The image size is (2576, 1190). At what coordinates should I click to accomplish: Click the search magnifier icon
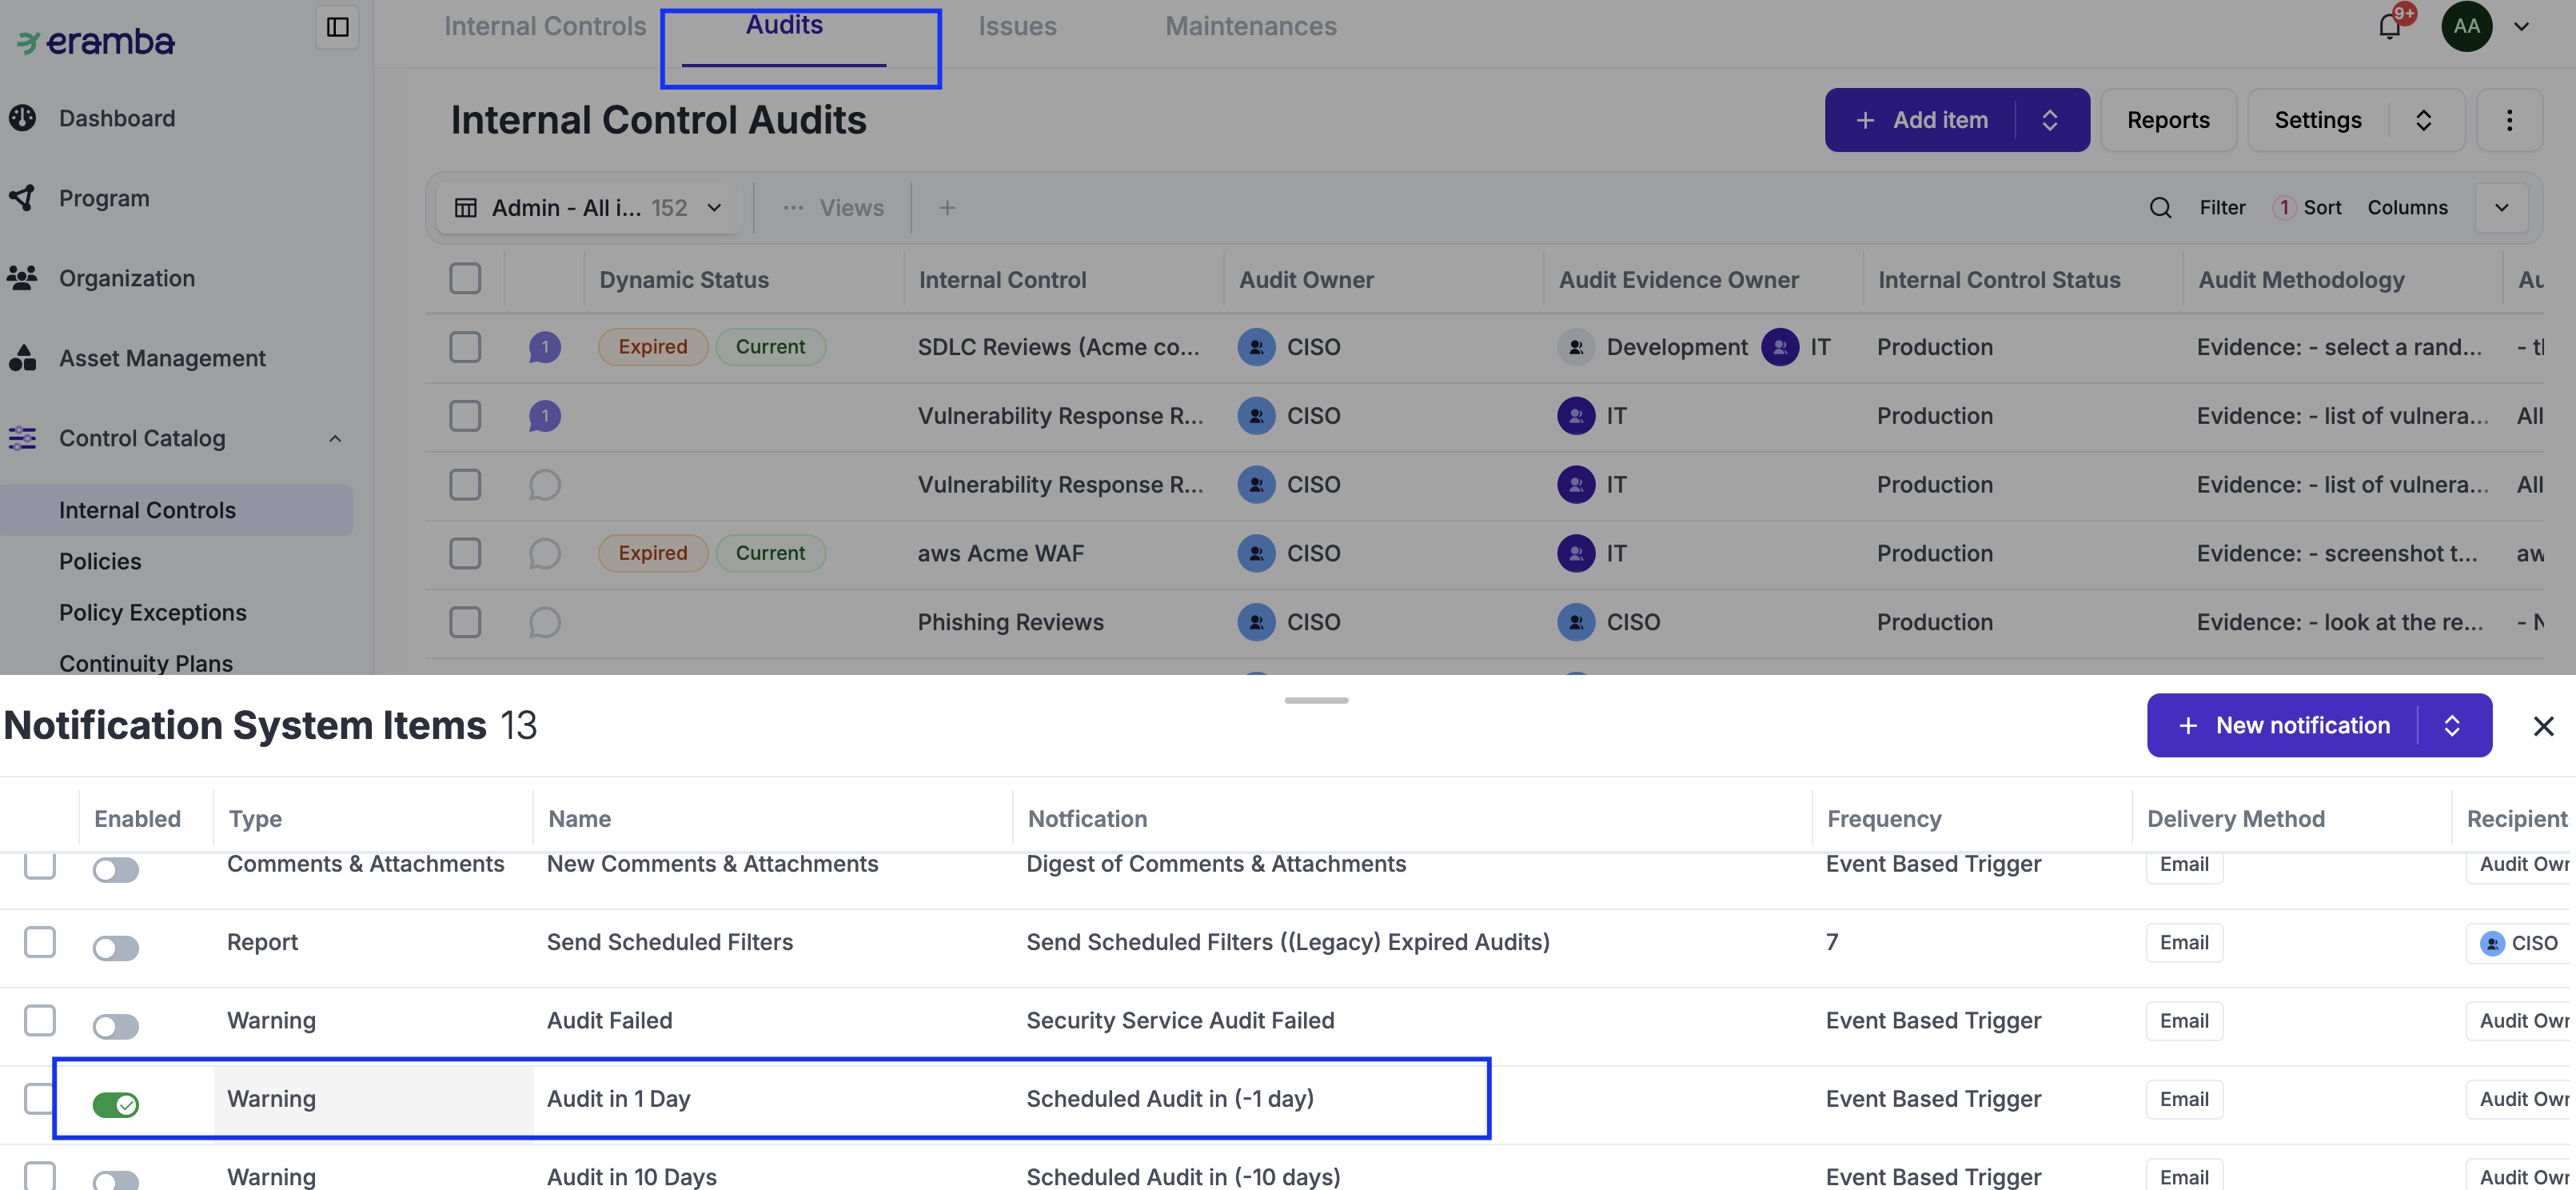click(2160, 207)
